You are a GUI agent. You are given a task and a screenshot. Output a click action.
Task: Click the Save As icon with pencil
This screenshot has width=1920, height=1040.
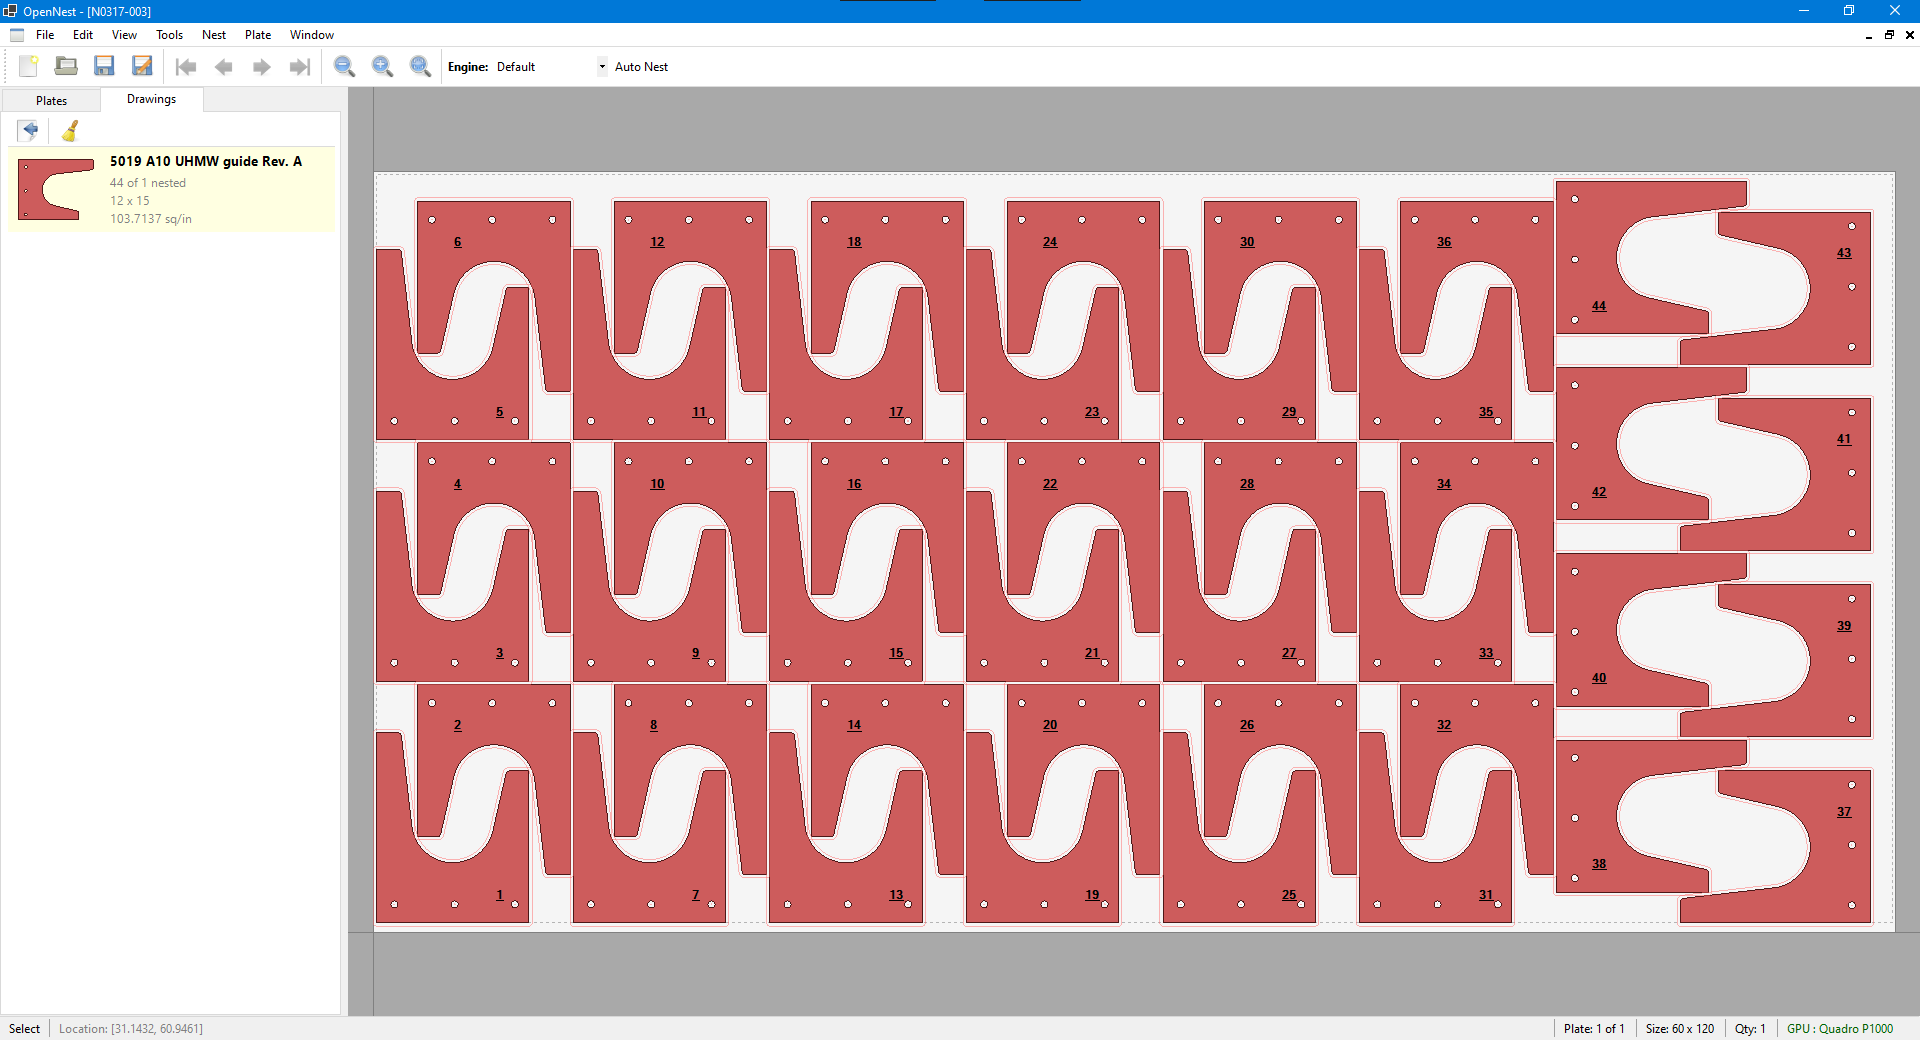coord(142,67)
